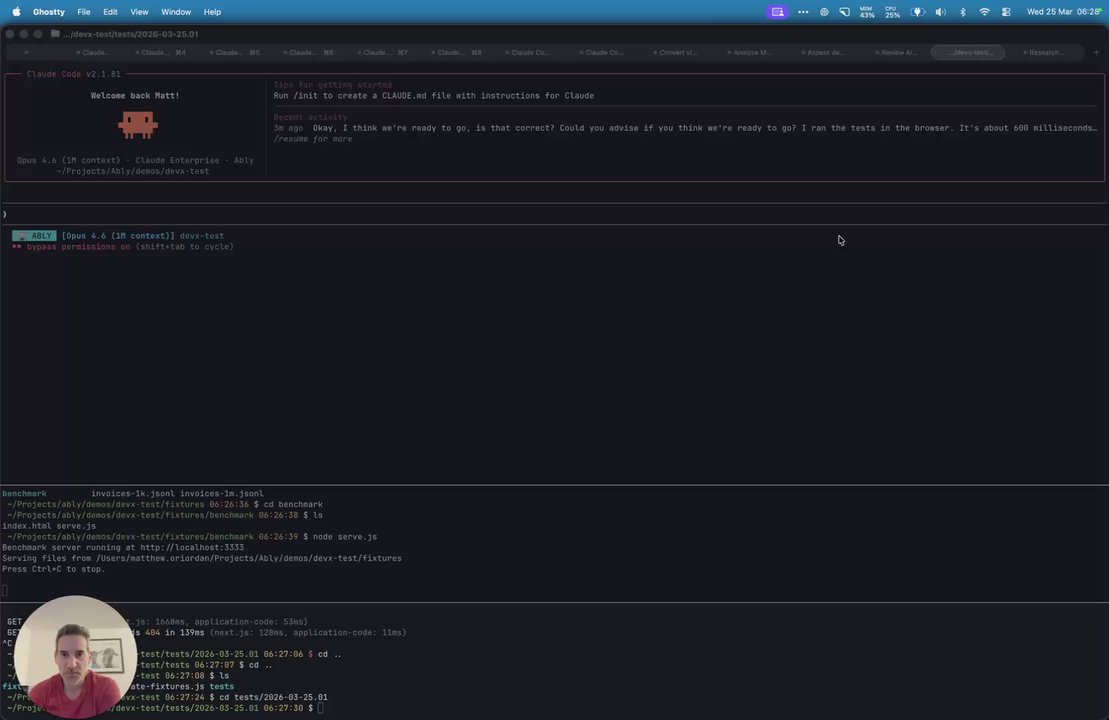Switch to the Analyze M... tab
The image size is (1109, 720).
click(751, 52)
